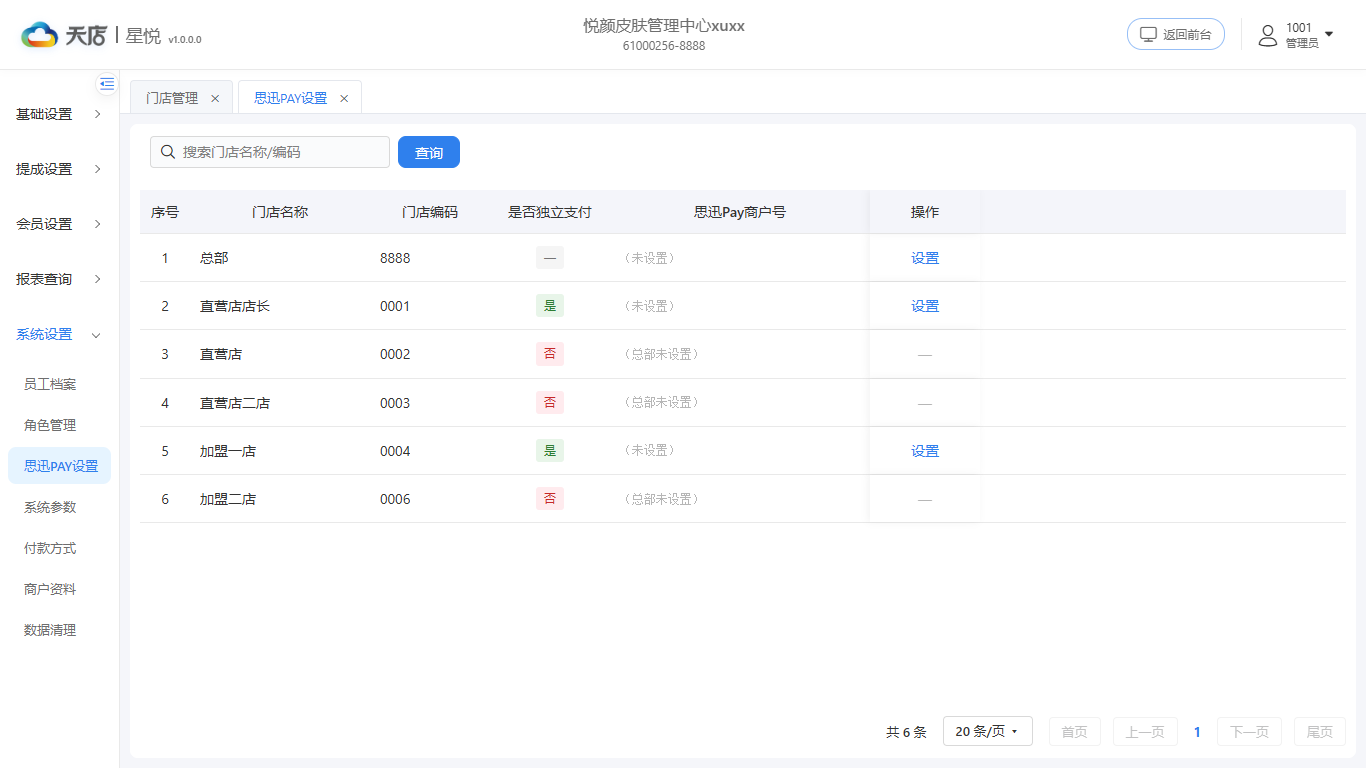Click the 直营店二店 store name cell
Image resolution: width=1366 pixels, height=768 pixels.
[235, 403]
